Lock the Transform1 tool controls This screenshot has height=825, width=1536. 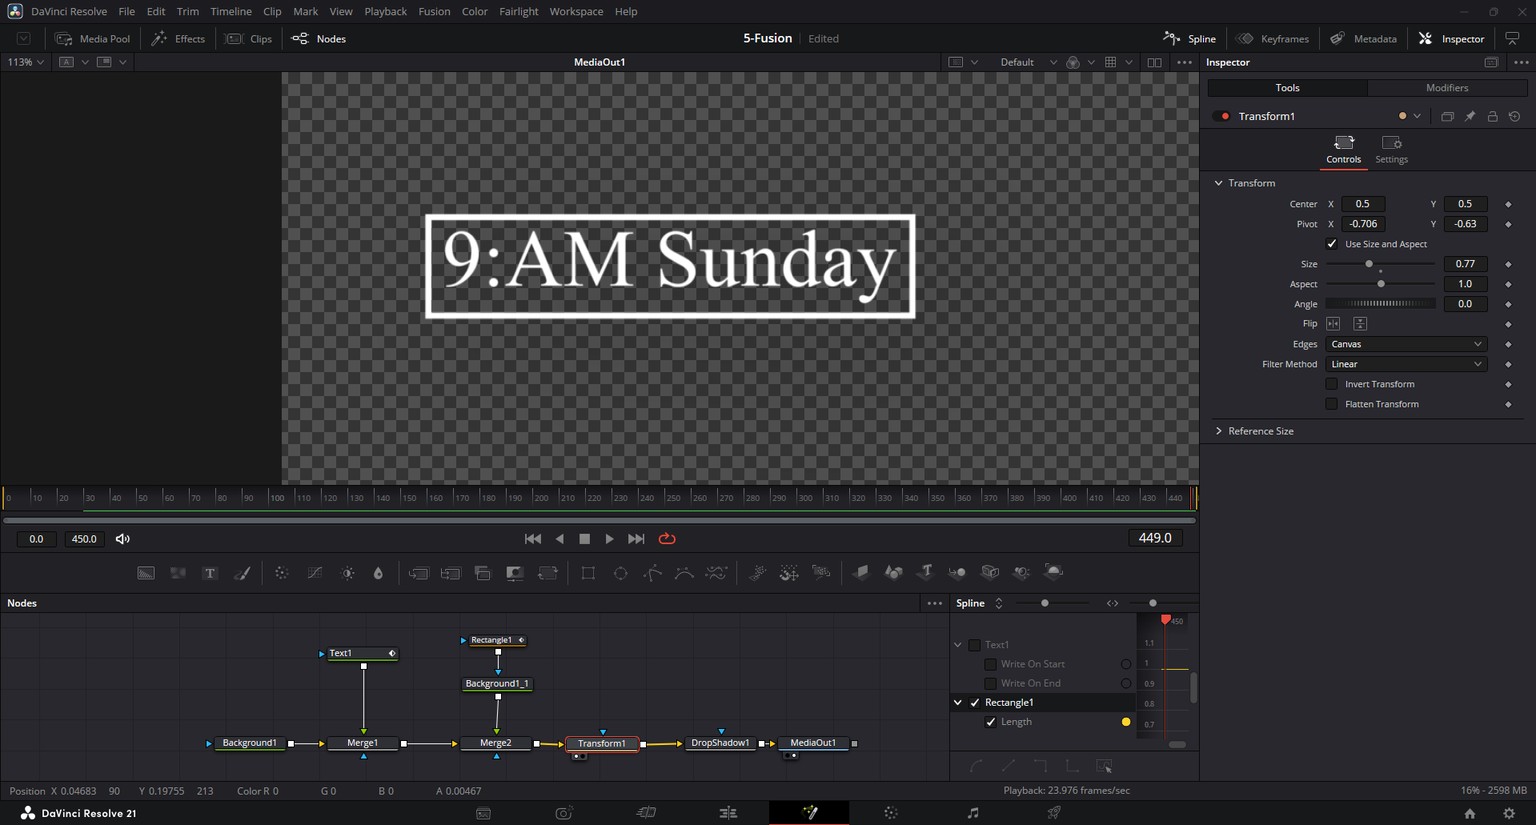click(x=1493, y=116)
